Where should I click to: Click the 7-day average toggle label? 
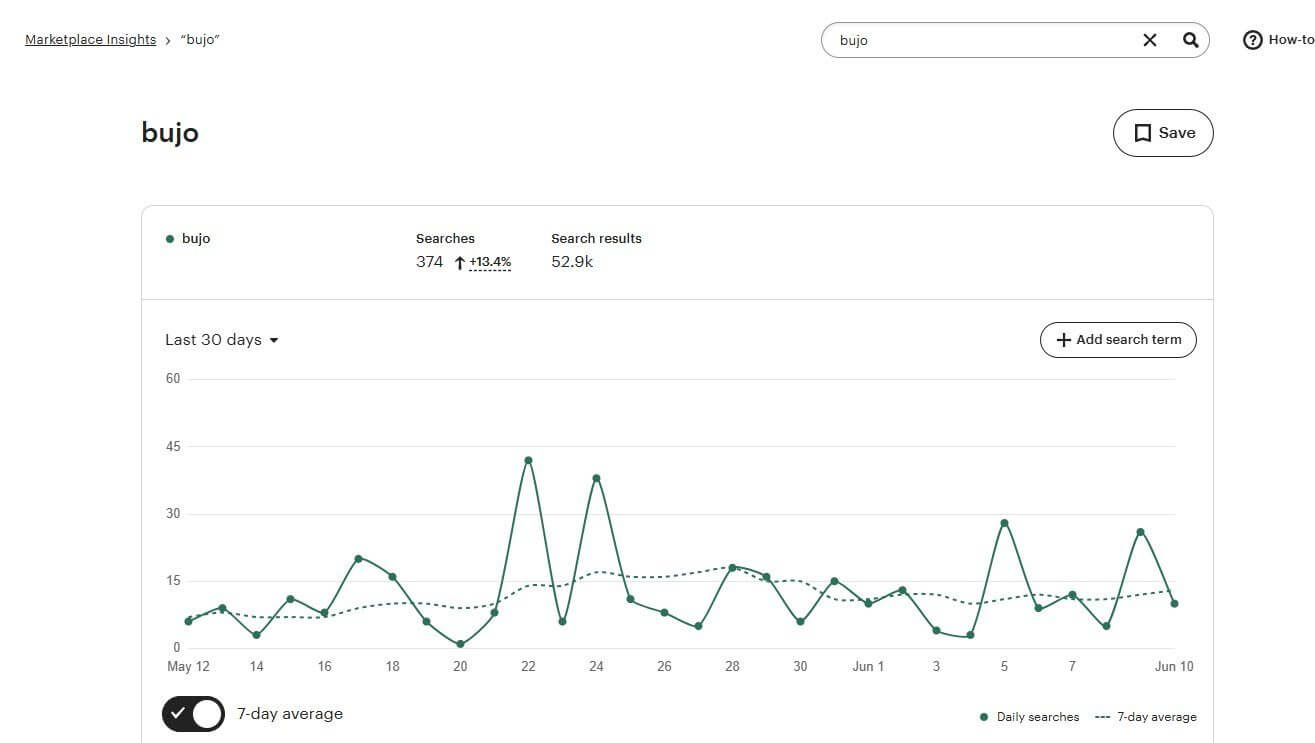290,714
